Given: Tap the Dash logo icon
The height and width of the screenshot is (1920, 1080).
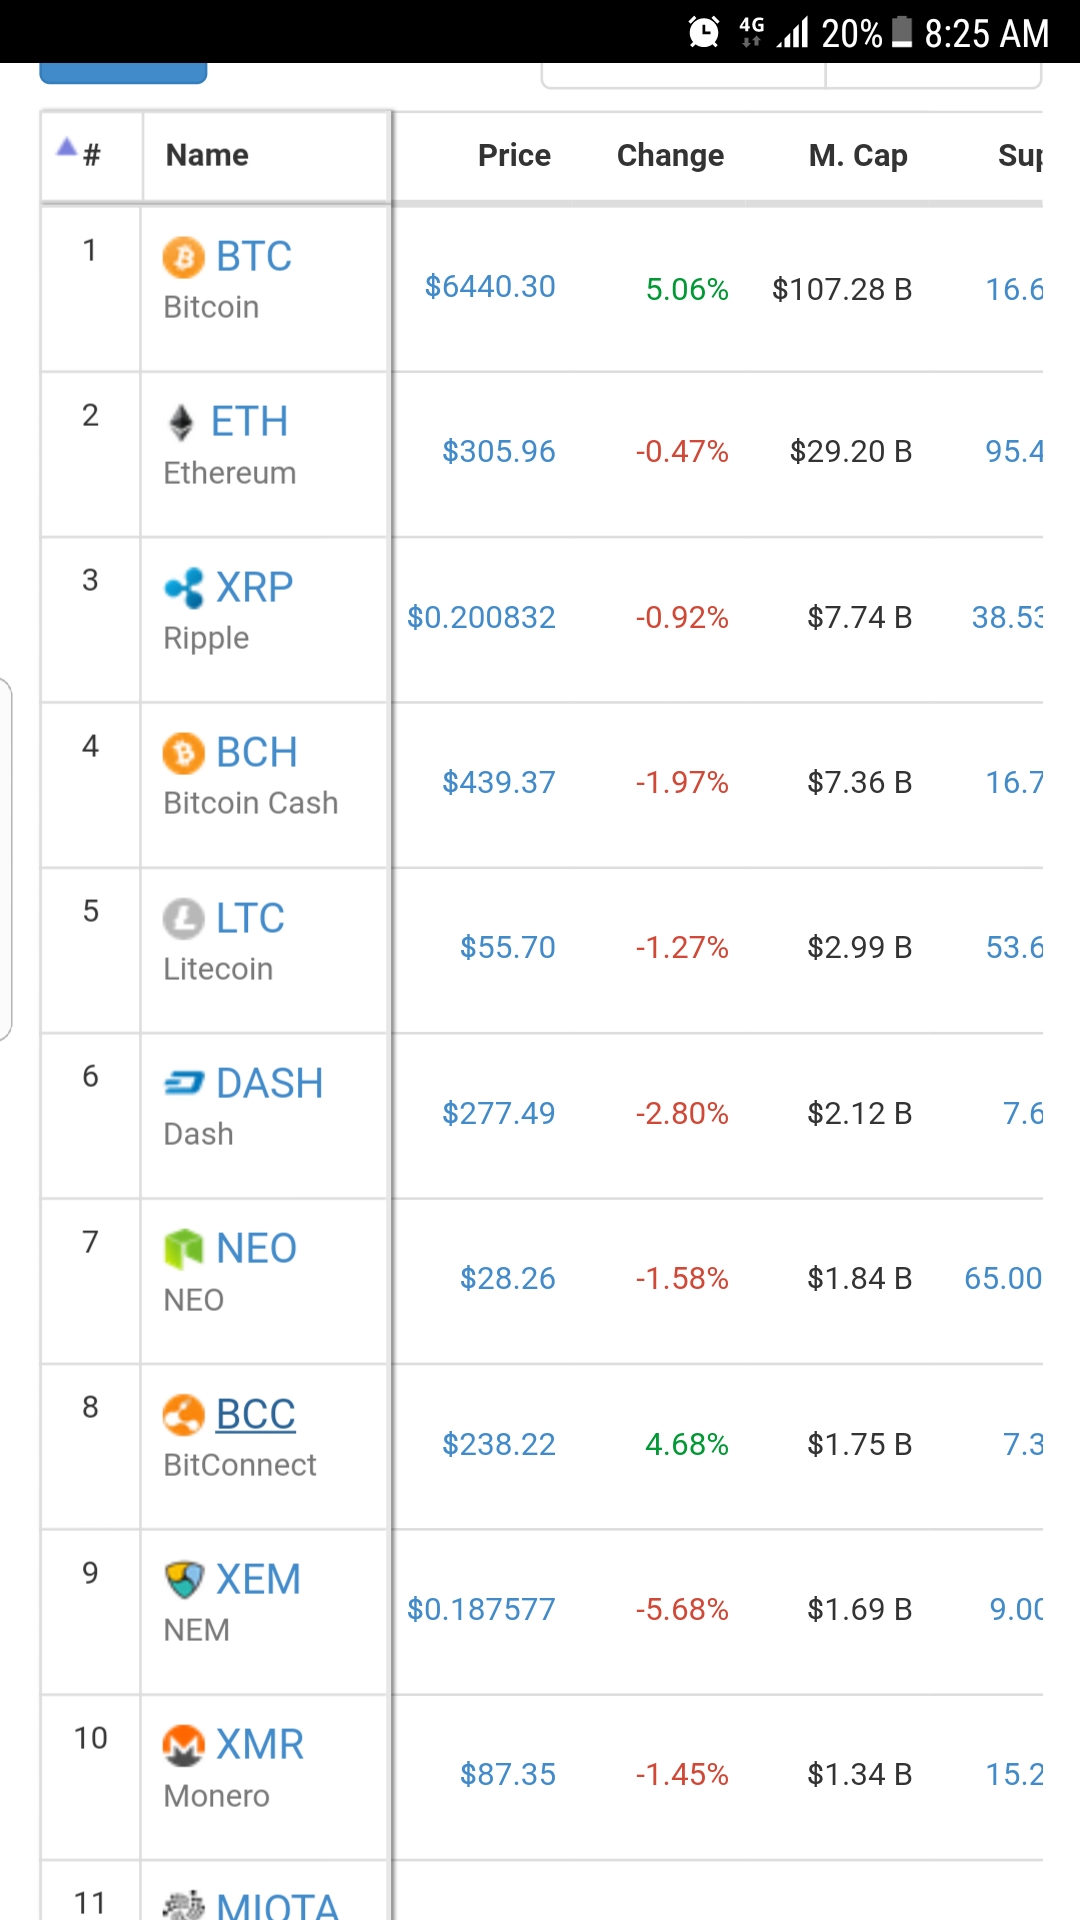Looking at the screenshot, I should click(x=184, y=1083).
